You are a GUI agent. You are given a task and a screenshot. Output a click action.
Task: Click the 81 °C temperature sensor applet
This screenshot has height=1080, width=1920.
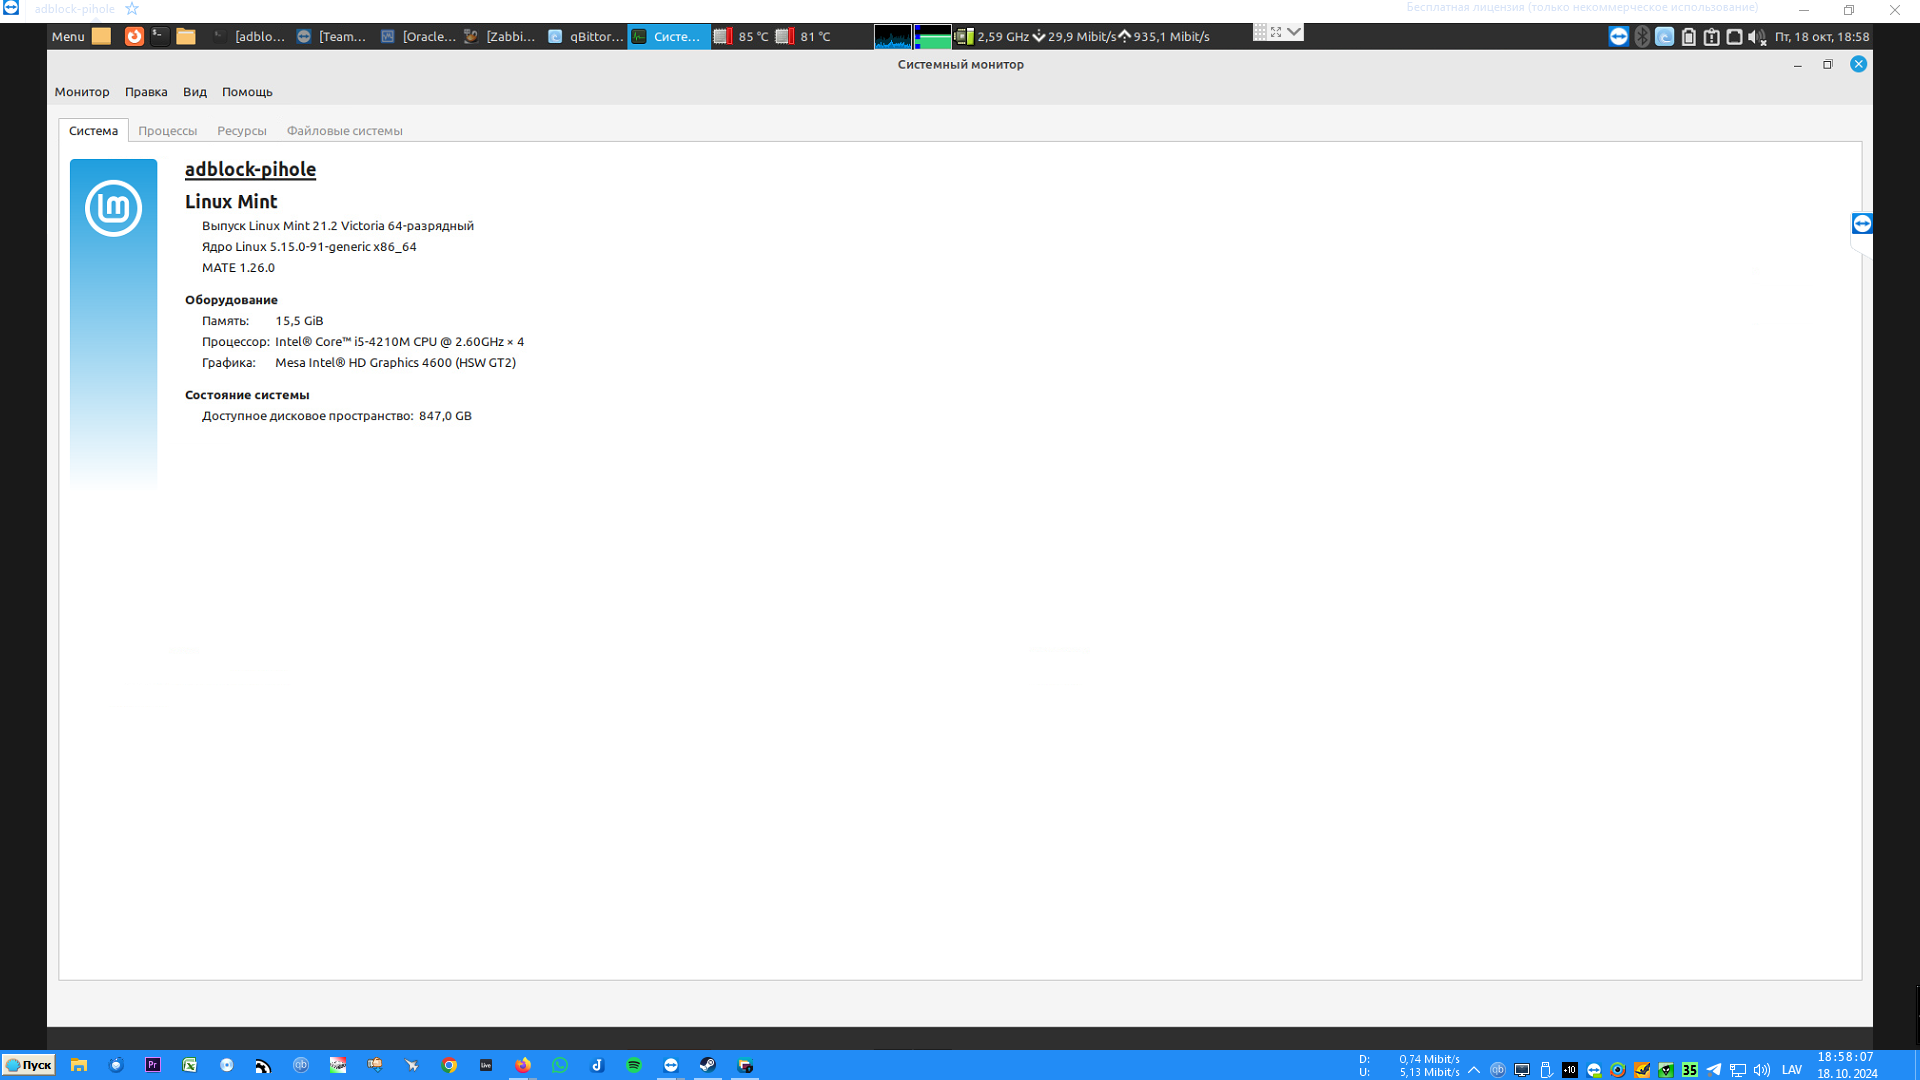[x=803, y=36]
